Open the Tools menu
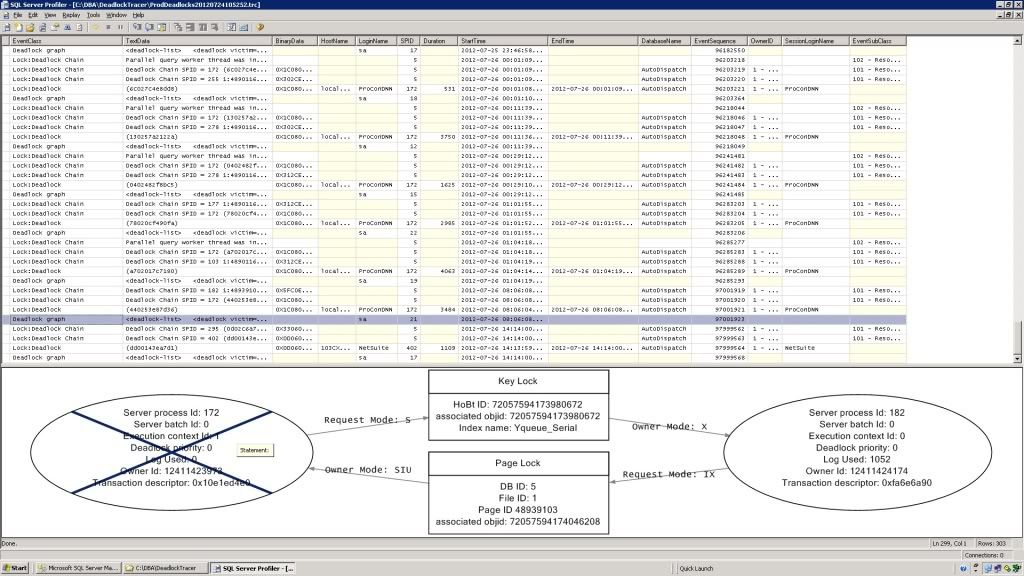The height and width of the screenshot is (576, 1024). tap(93, 15)
